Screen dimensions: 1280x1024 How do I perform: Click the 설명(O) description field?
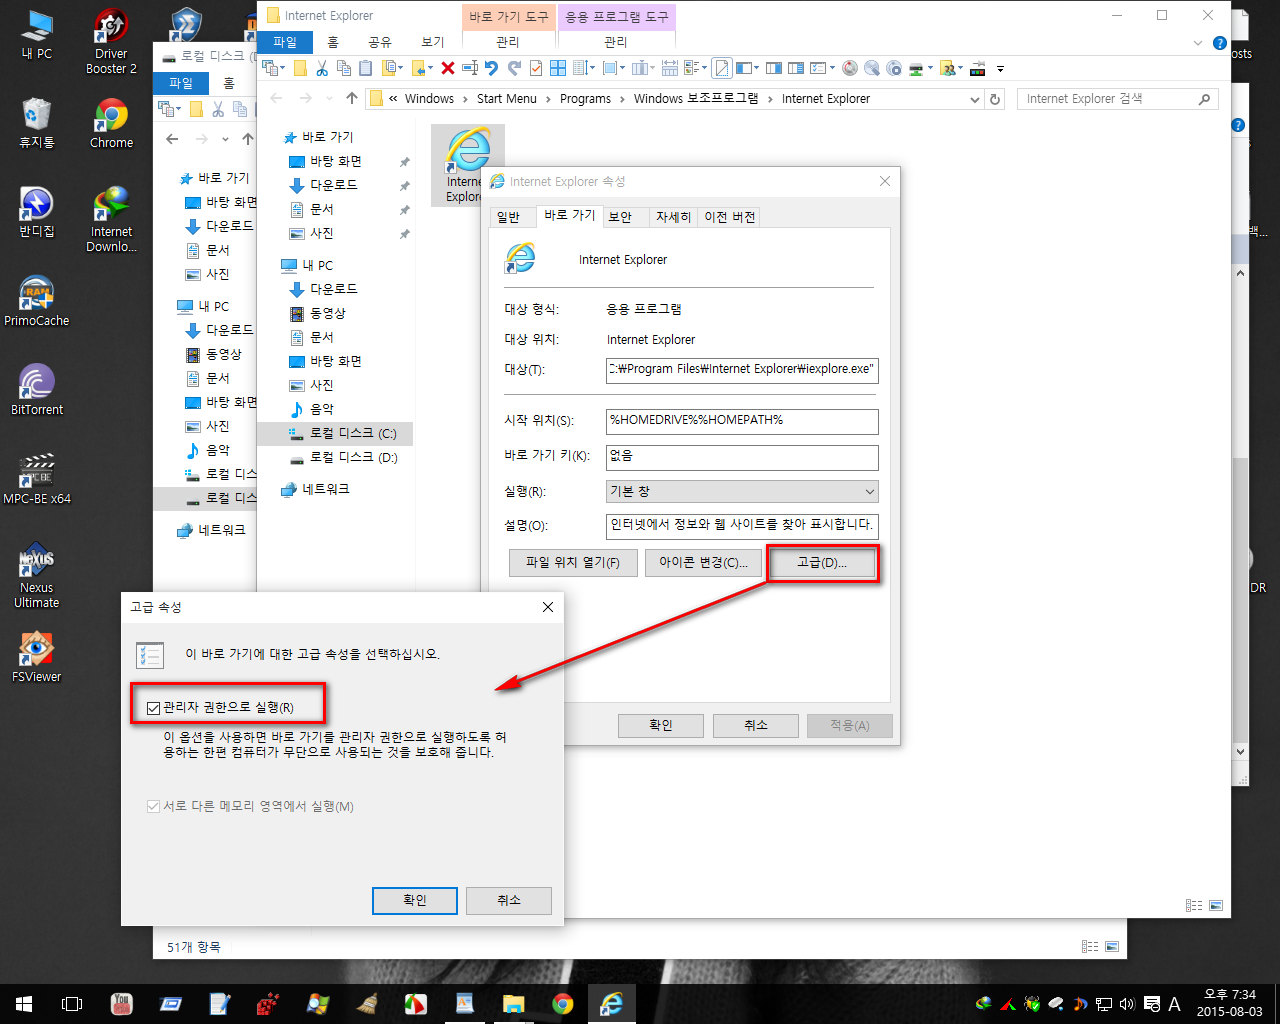pos(742,525)
